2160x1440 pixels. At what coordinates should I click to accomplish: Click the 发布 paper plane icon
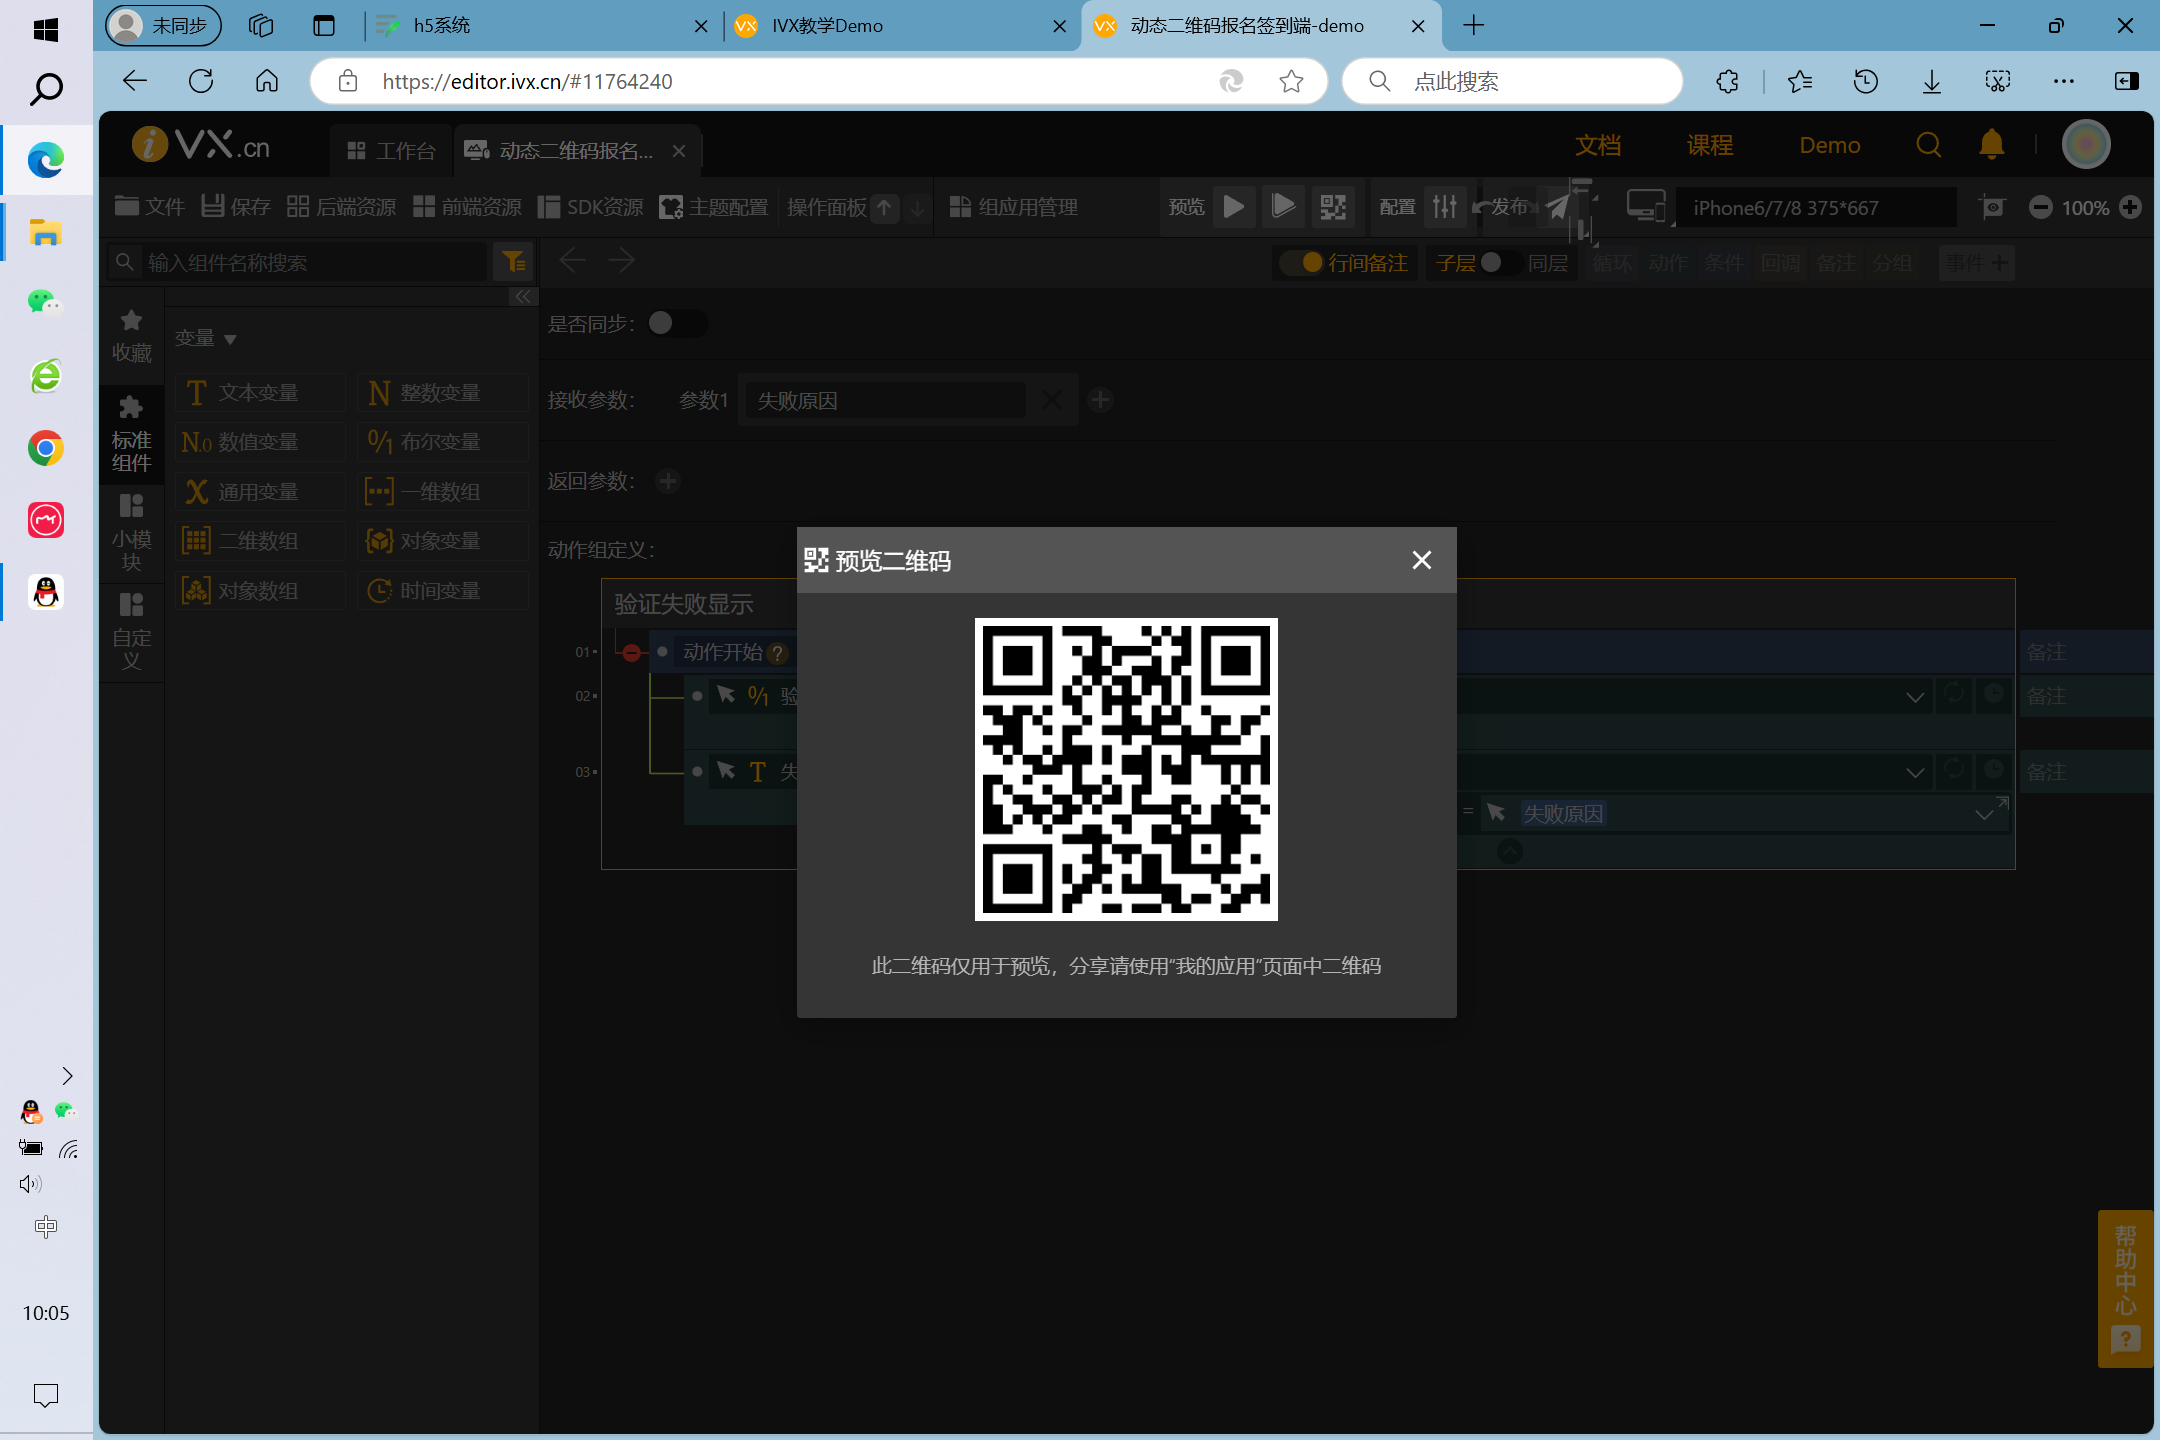point(1559,207)
